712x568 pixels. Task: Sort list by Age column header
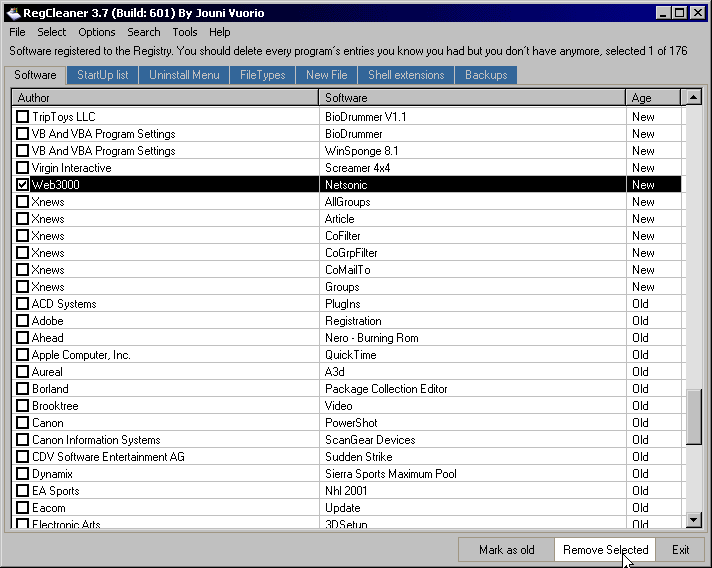coord(653,98)
